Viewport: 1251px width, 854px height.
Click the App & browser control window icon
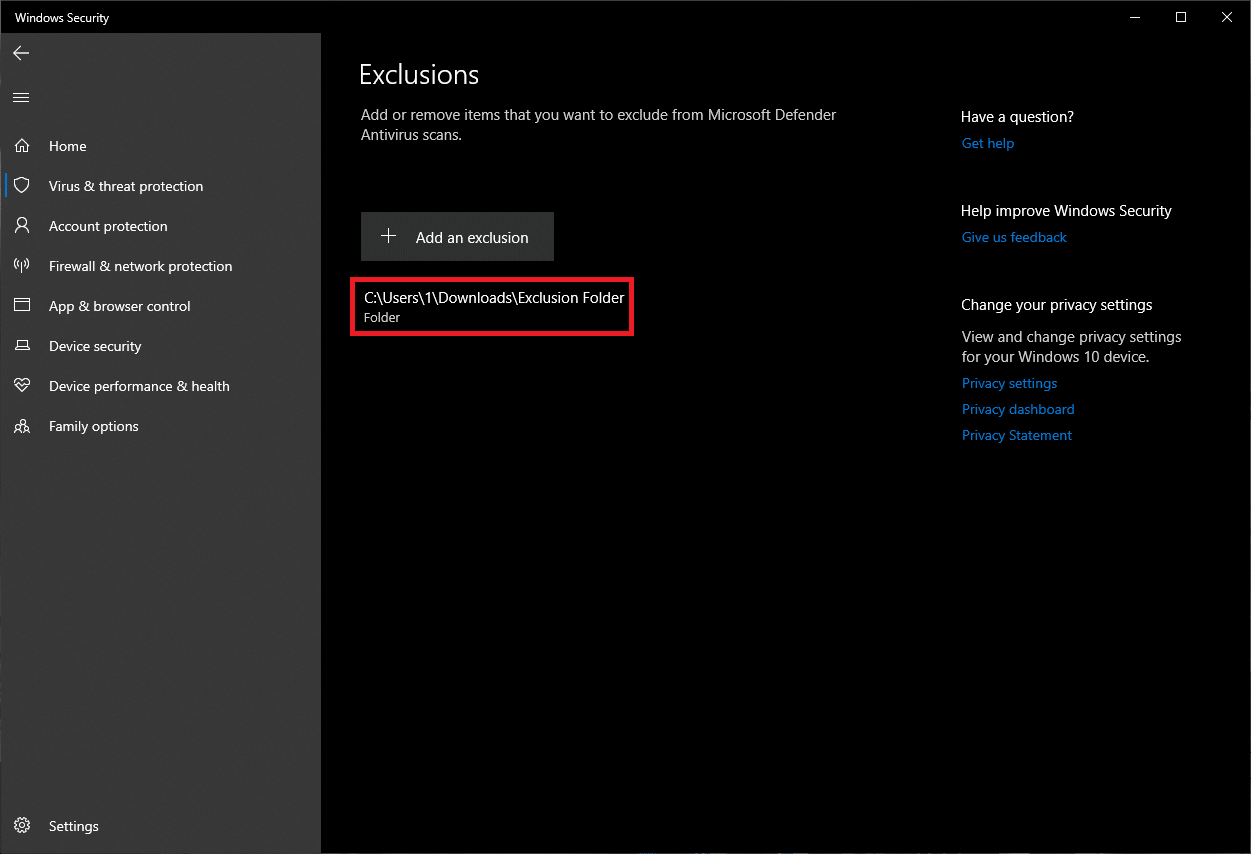click(x=22, y=306)
